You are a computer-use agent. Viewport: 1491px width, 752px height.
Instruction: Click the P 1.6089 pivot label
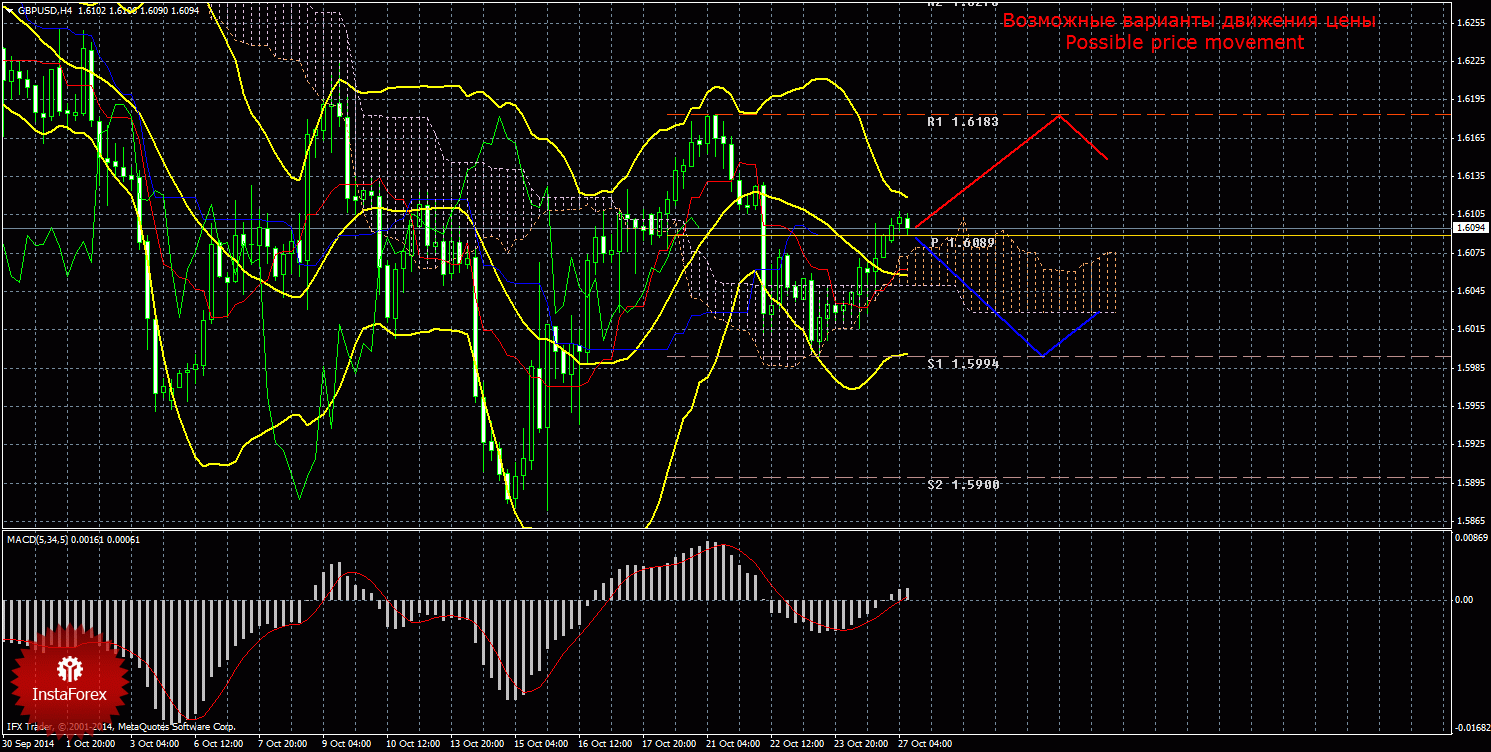(x=962, y=243)
